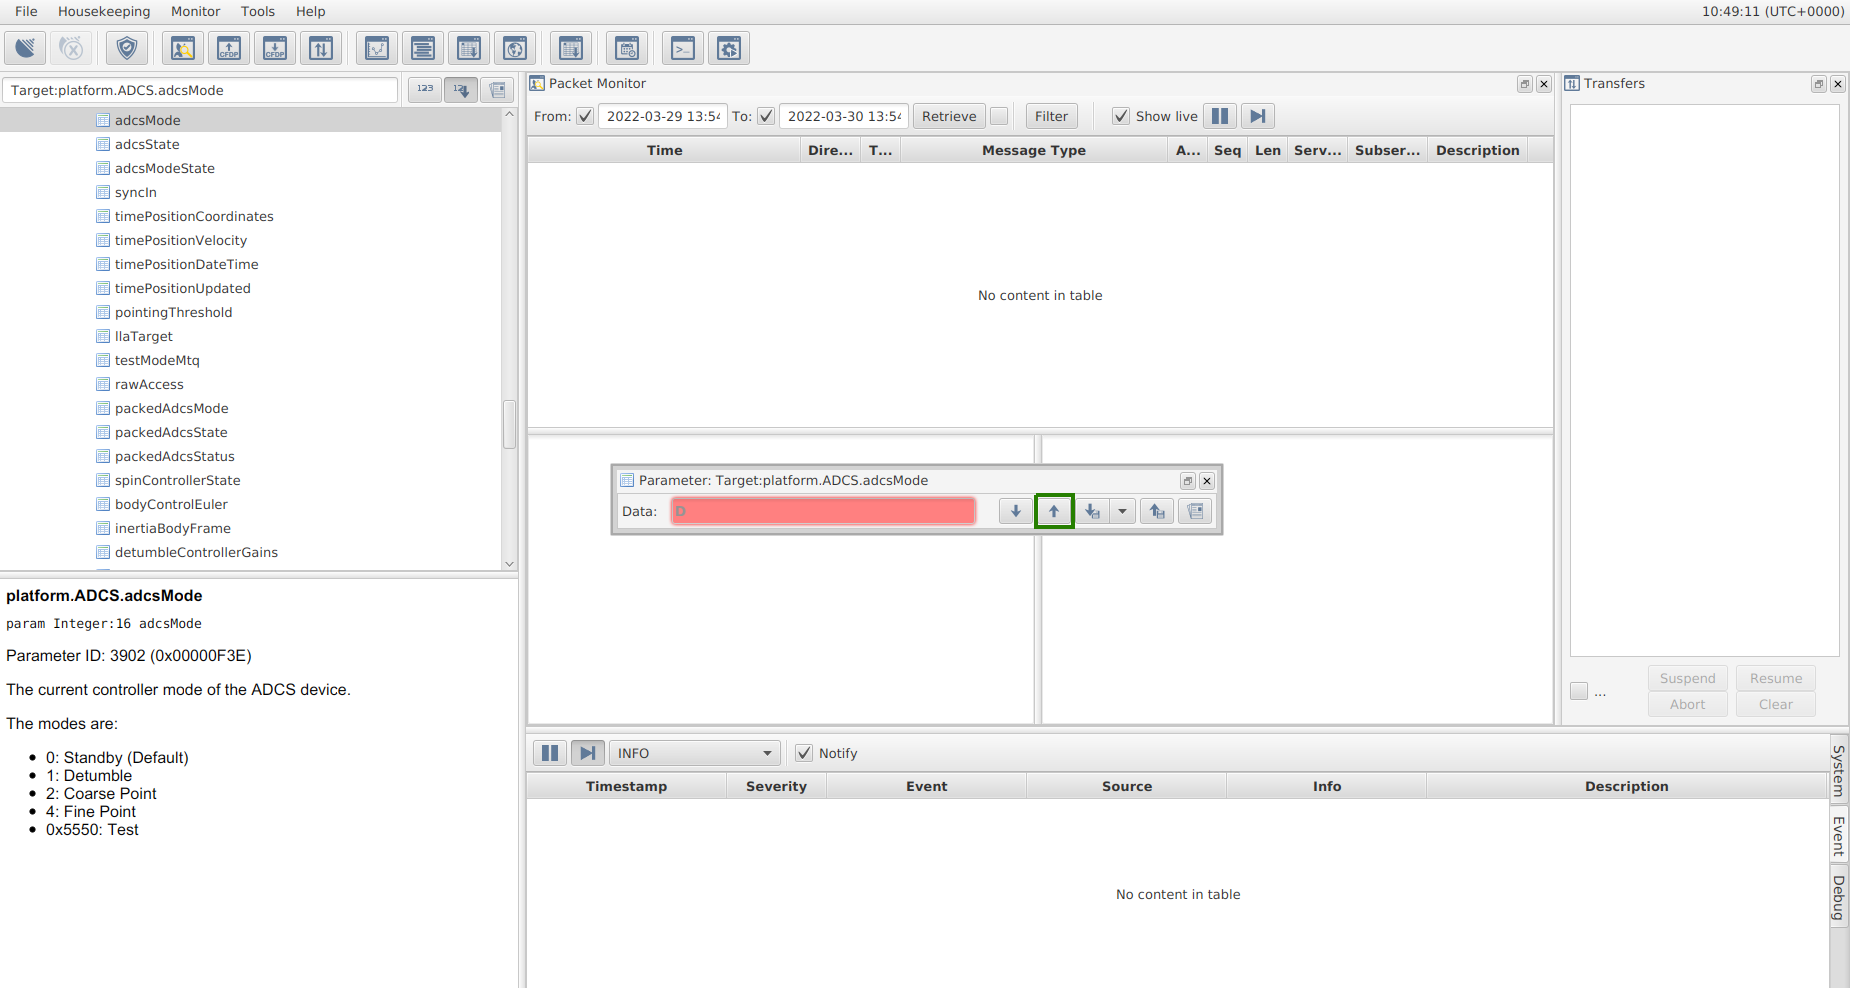Open dropdown arrow beside download-to-file button

(1122, 511)
